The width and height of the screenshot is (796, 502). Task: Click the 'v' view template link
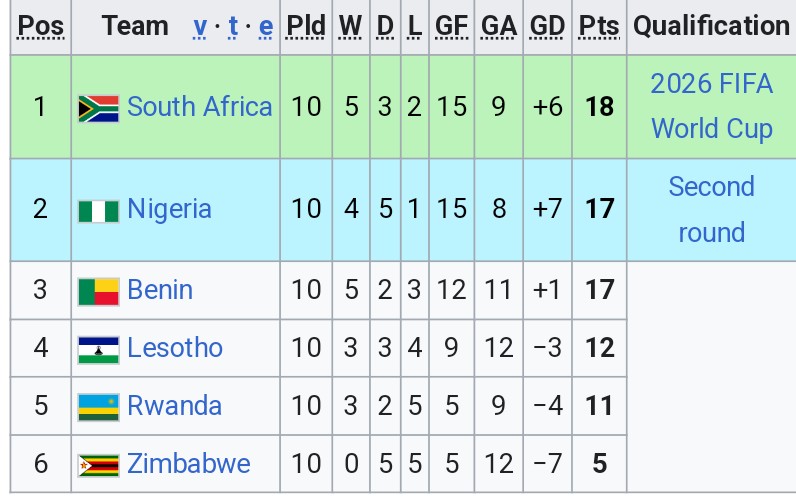click(200, 26)
